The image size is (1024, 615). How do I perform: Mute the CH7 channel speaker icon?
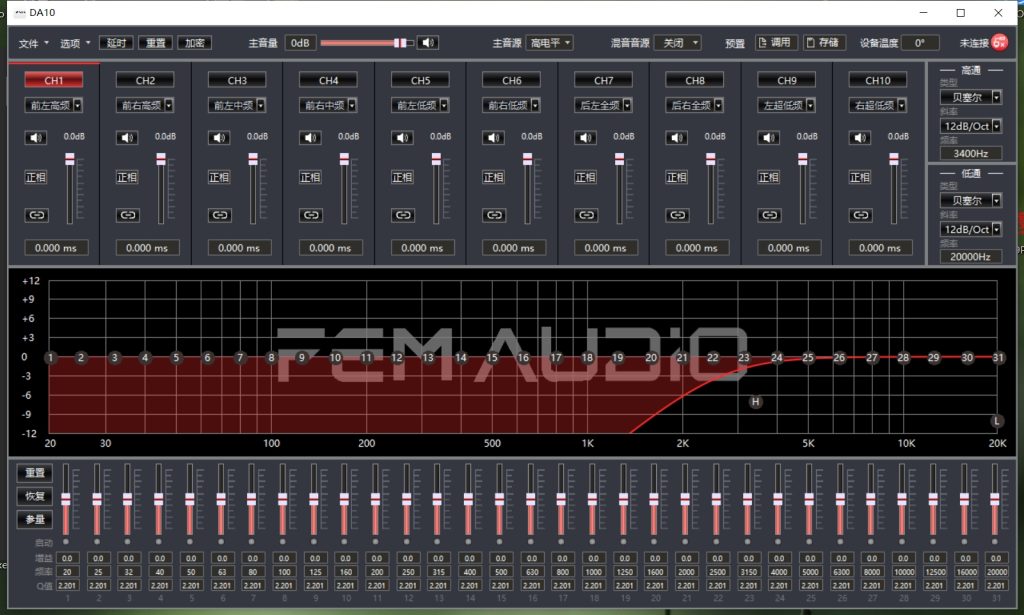[x=586, y=138]
